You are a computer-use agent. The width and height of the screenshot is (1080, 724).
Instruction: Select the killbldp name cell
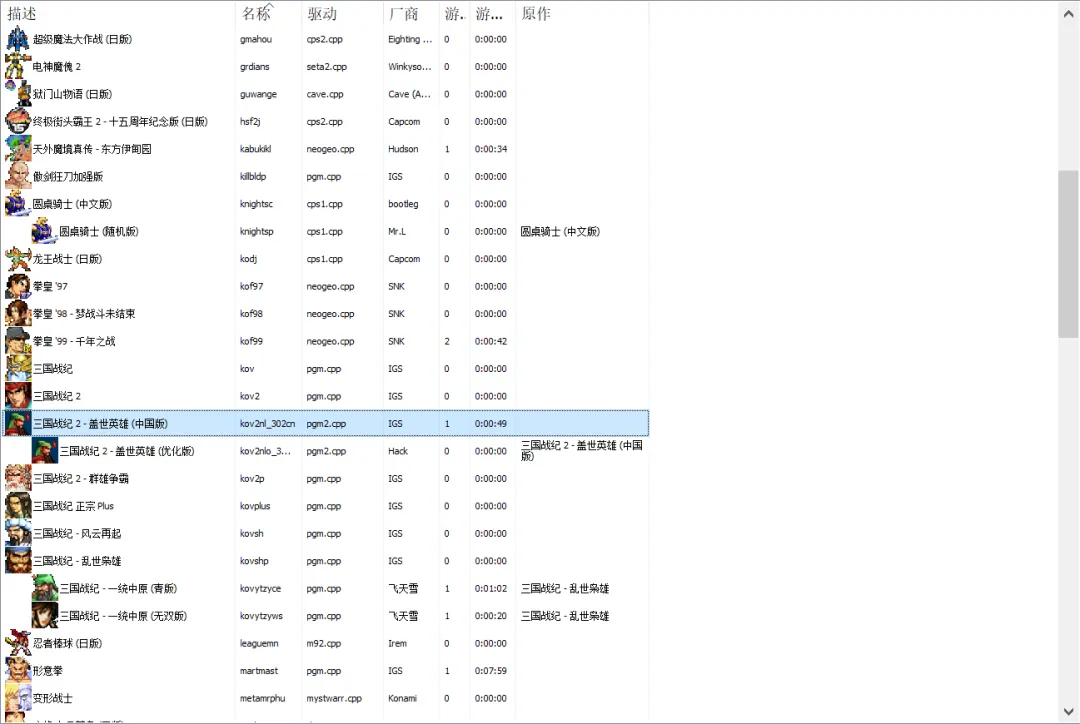[253, 176]
